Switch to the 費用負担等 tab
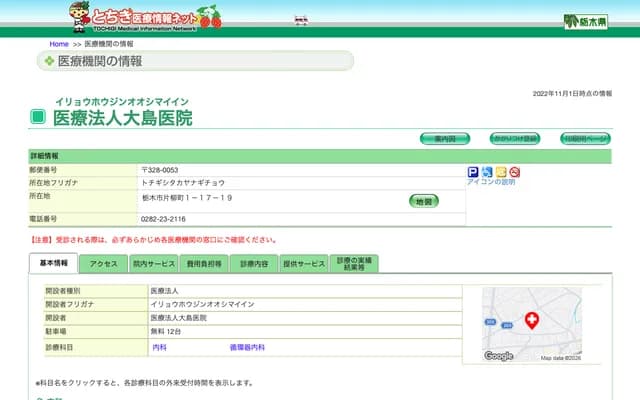640x400 pixels. (x=204, y=264)
